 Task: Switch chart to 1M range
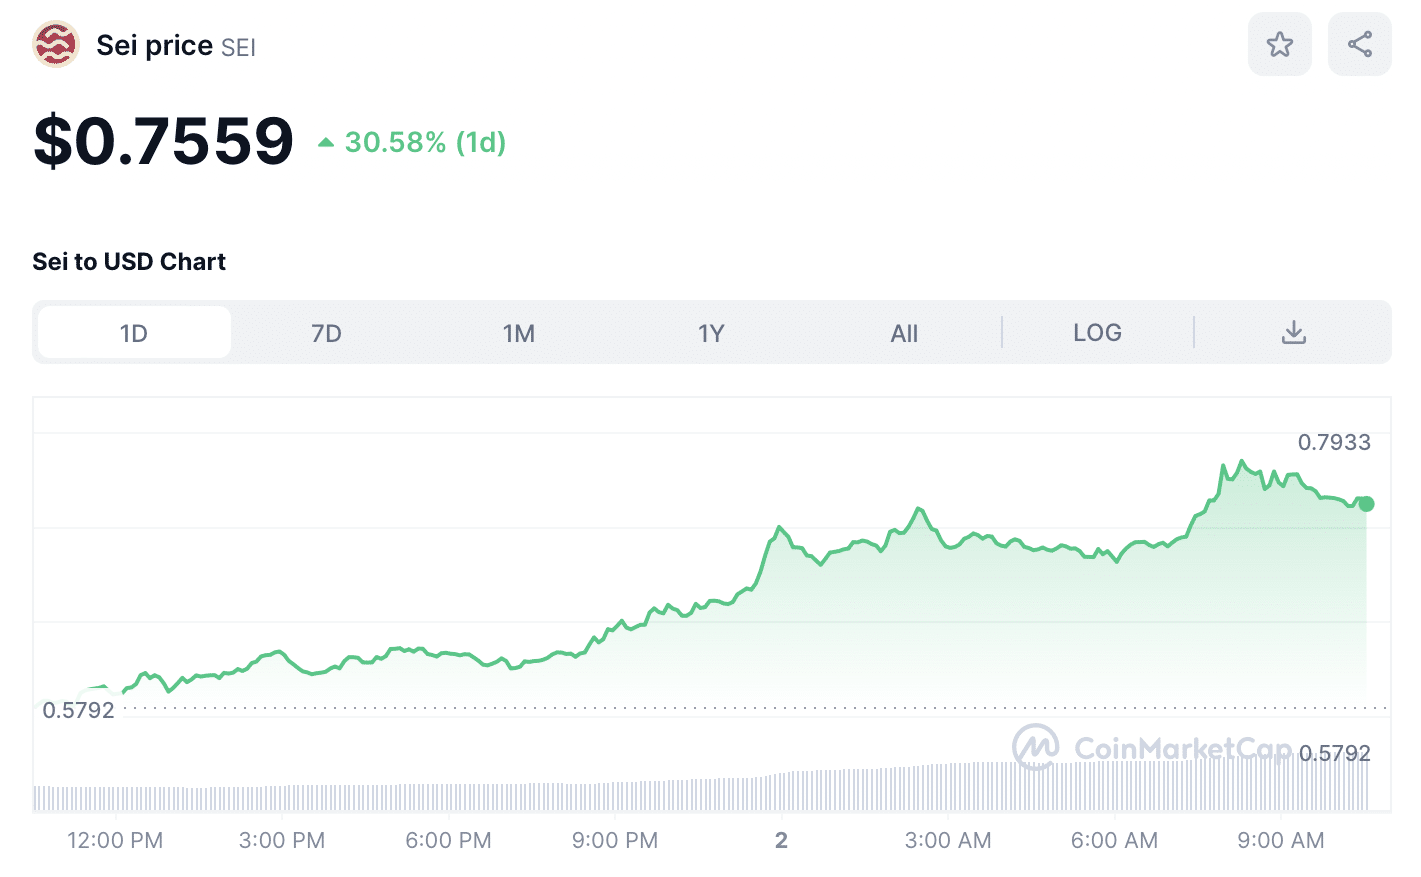[519, 332]
